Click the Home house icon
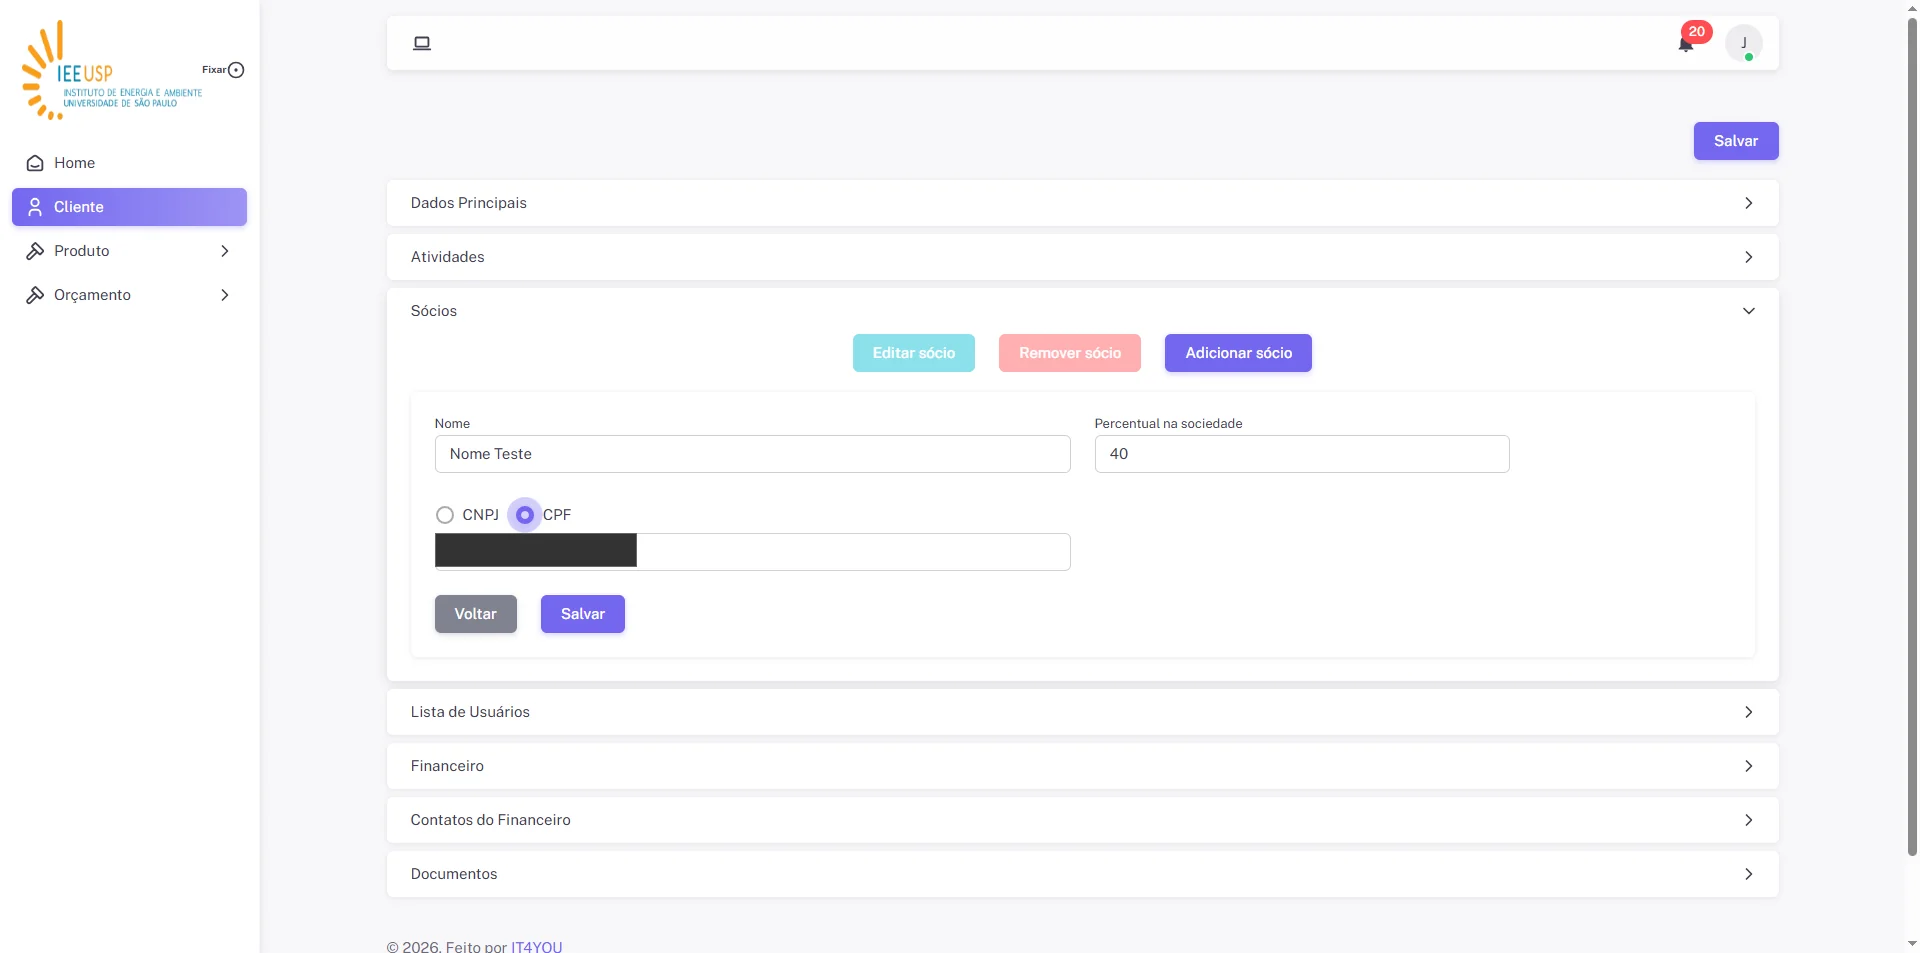This screenshot has height=953, width=1920. (x=35, y=163)
